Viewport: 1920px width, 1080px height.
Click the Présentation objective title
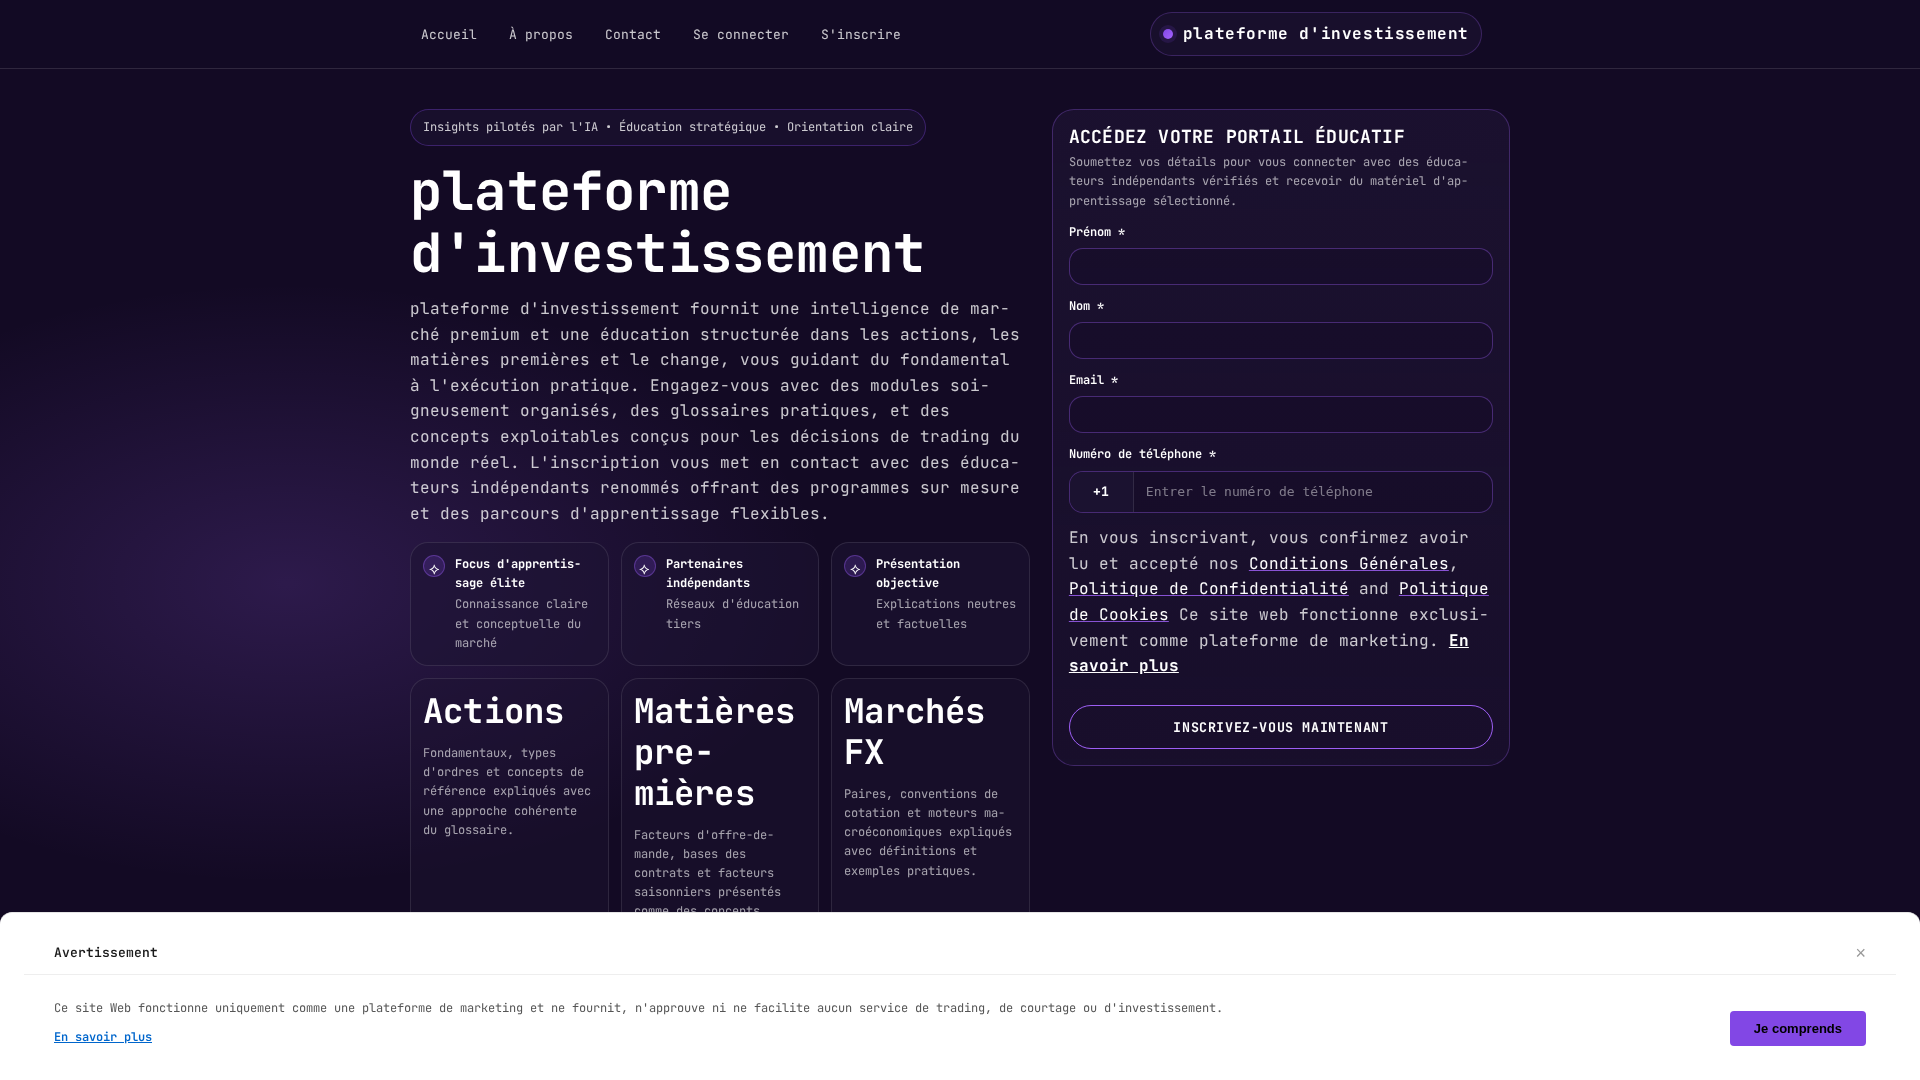918,573
